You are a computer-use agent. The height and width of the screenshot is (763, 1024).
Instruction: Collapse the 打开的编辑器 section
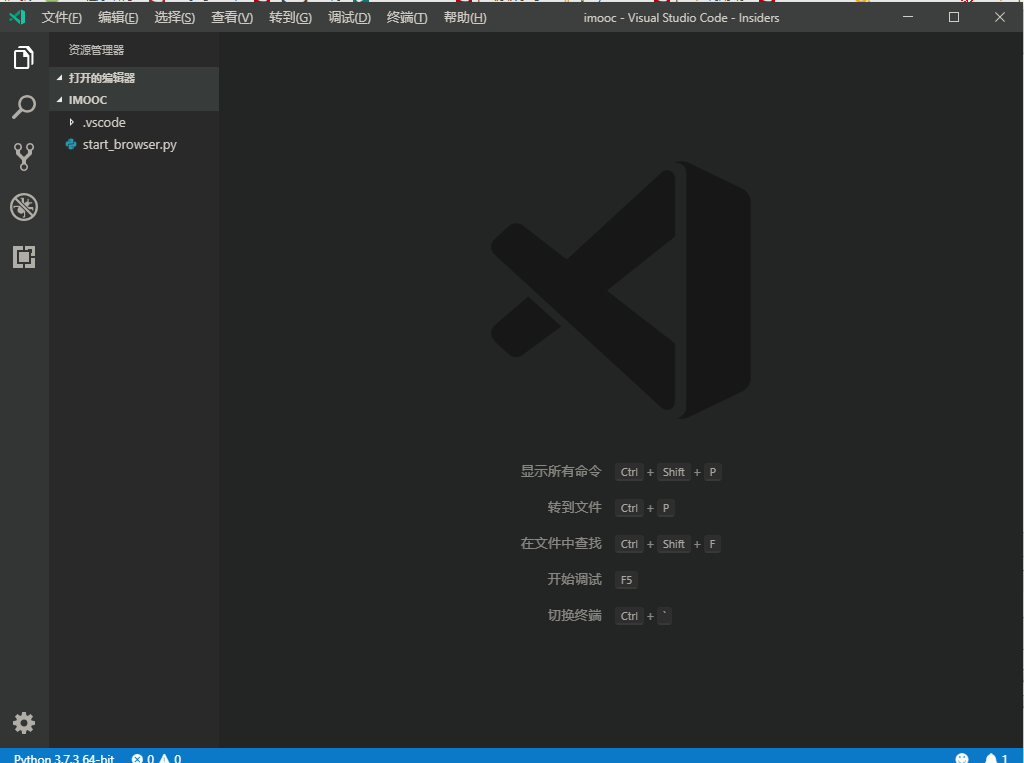point(59,78)
